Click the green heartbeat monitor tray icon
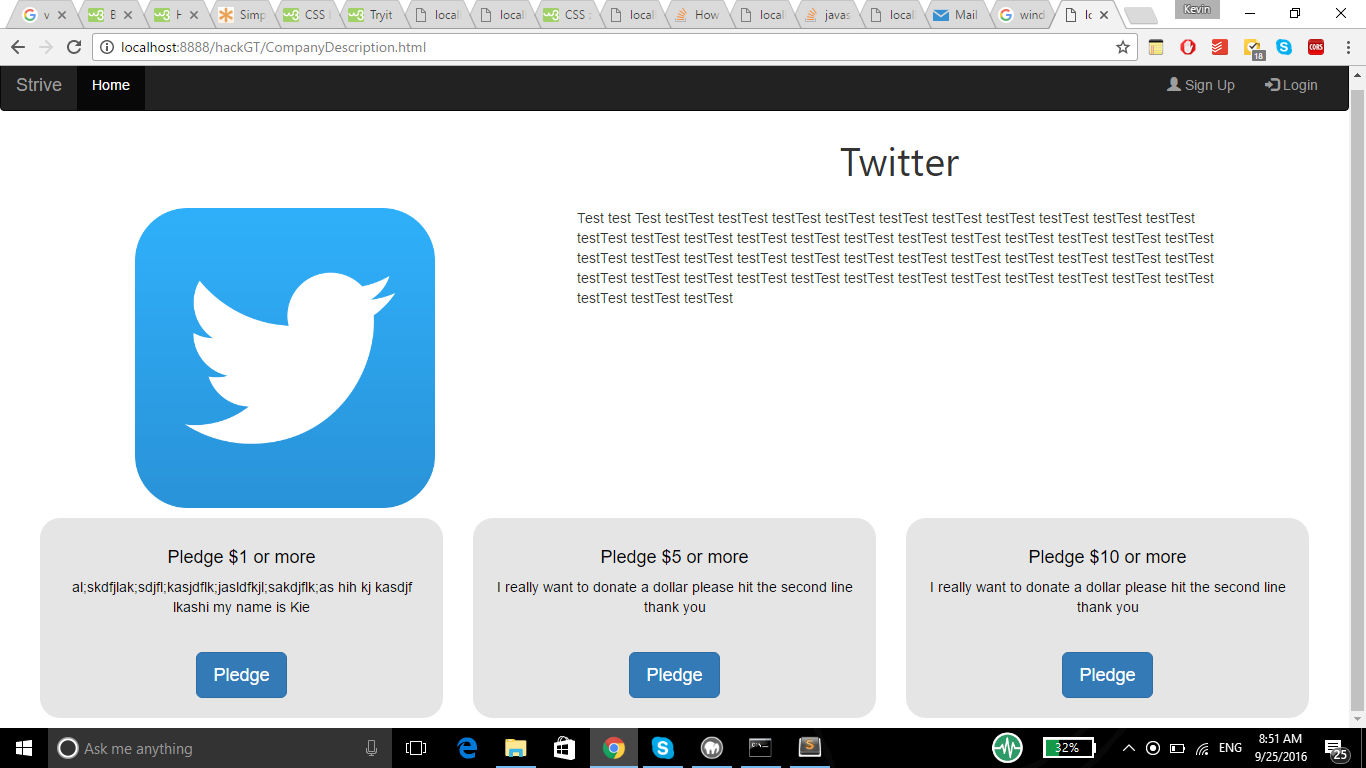 point(1007,748)
